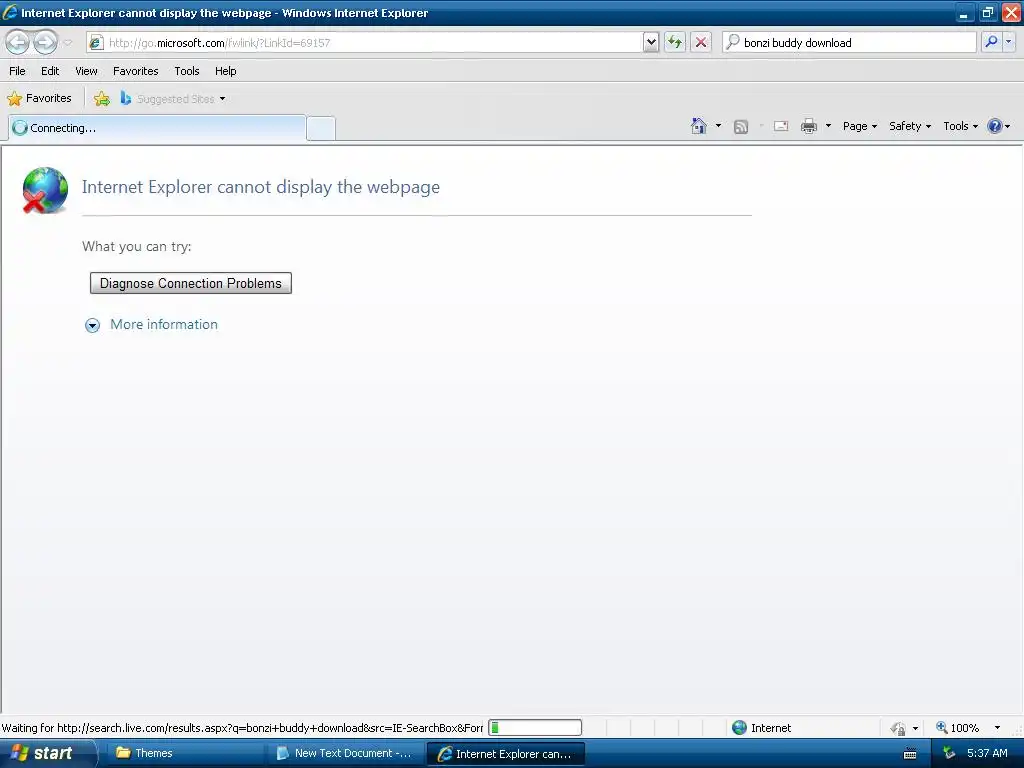Open the protected mode privacy icon
This screenshot has width=1024, height=768.
[899, 728]
